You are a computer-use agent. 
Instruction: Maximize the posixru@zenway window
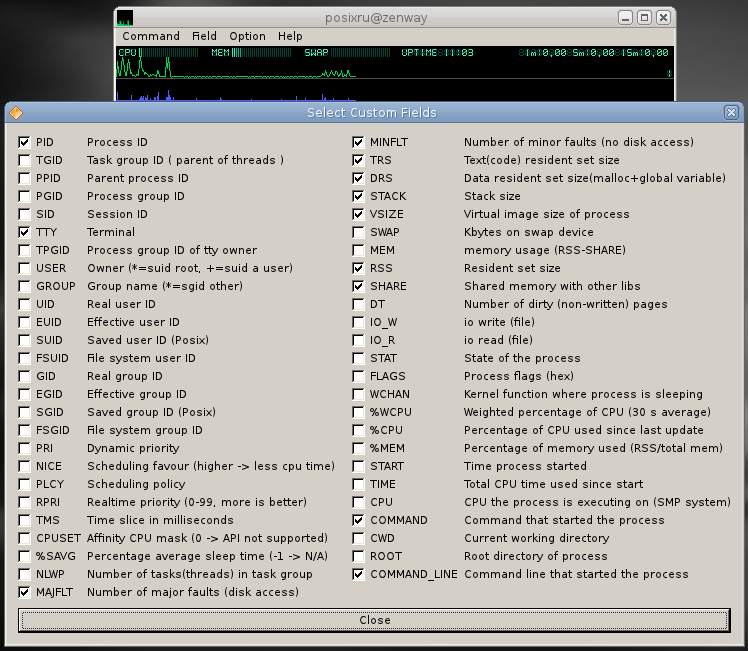coord(644,18)
